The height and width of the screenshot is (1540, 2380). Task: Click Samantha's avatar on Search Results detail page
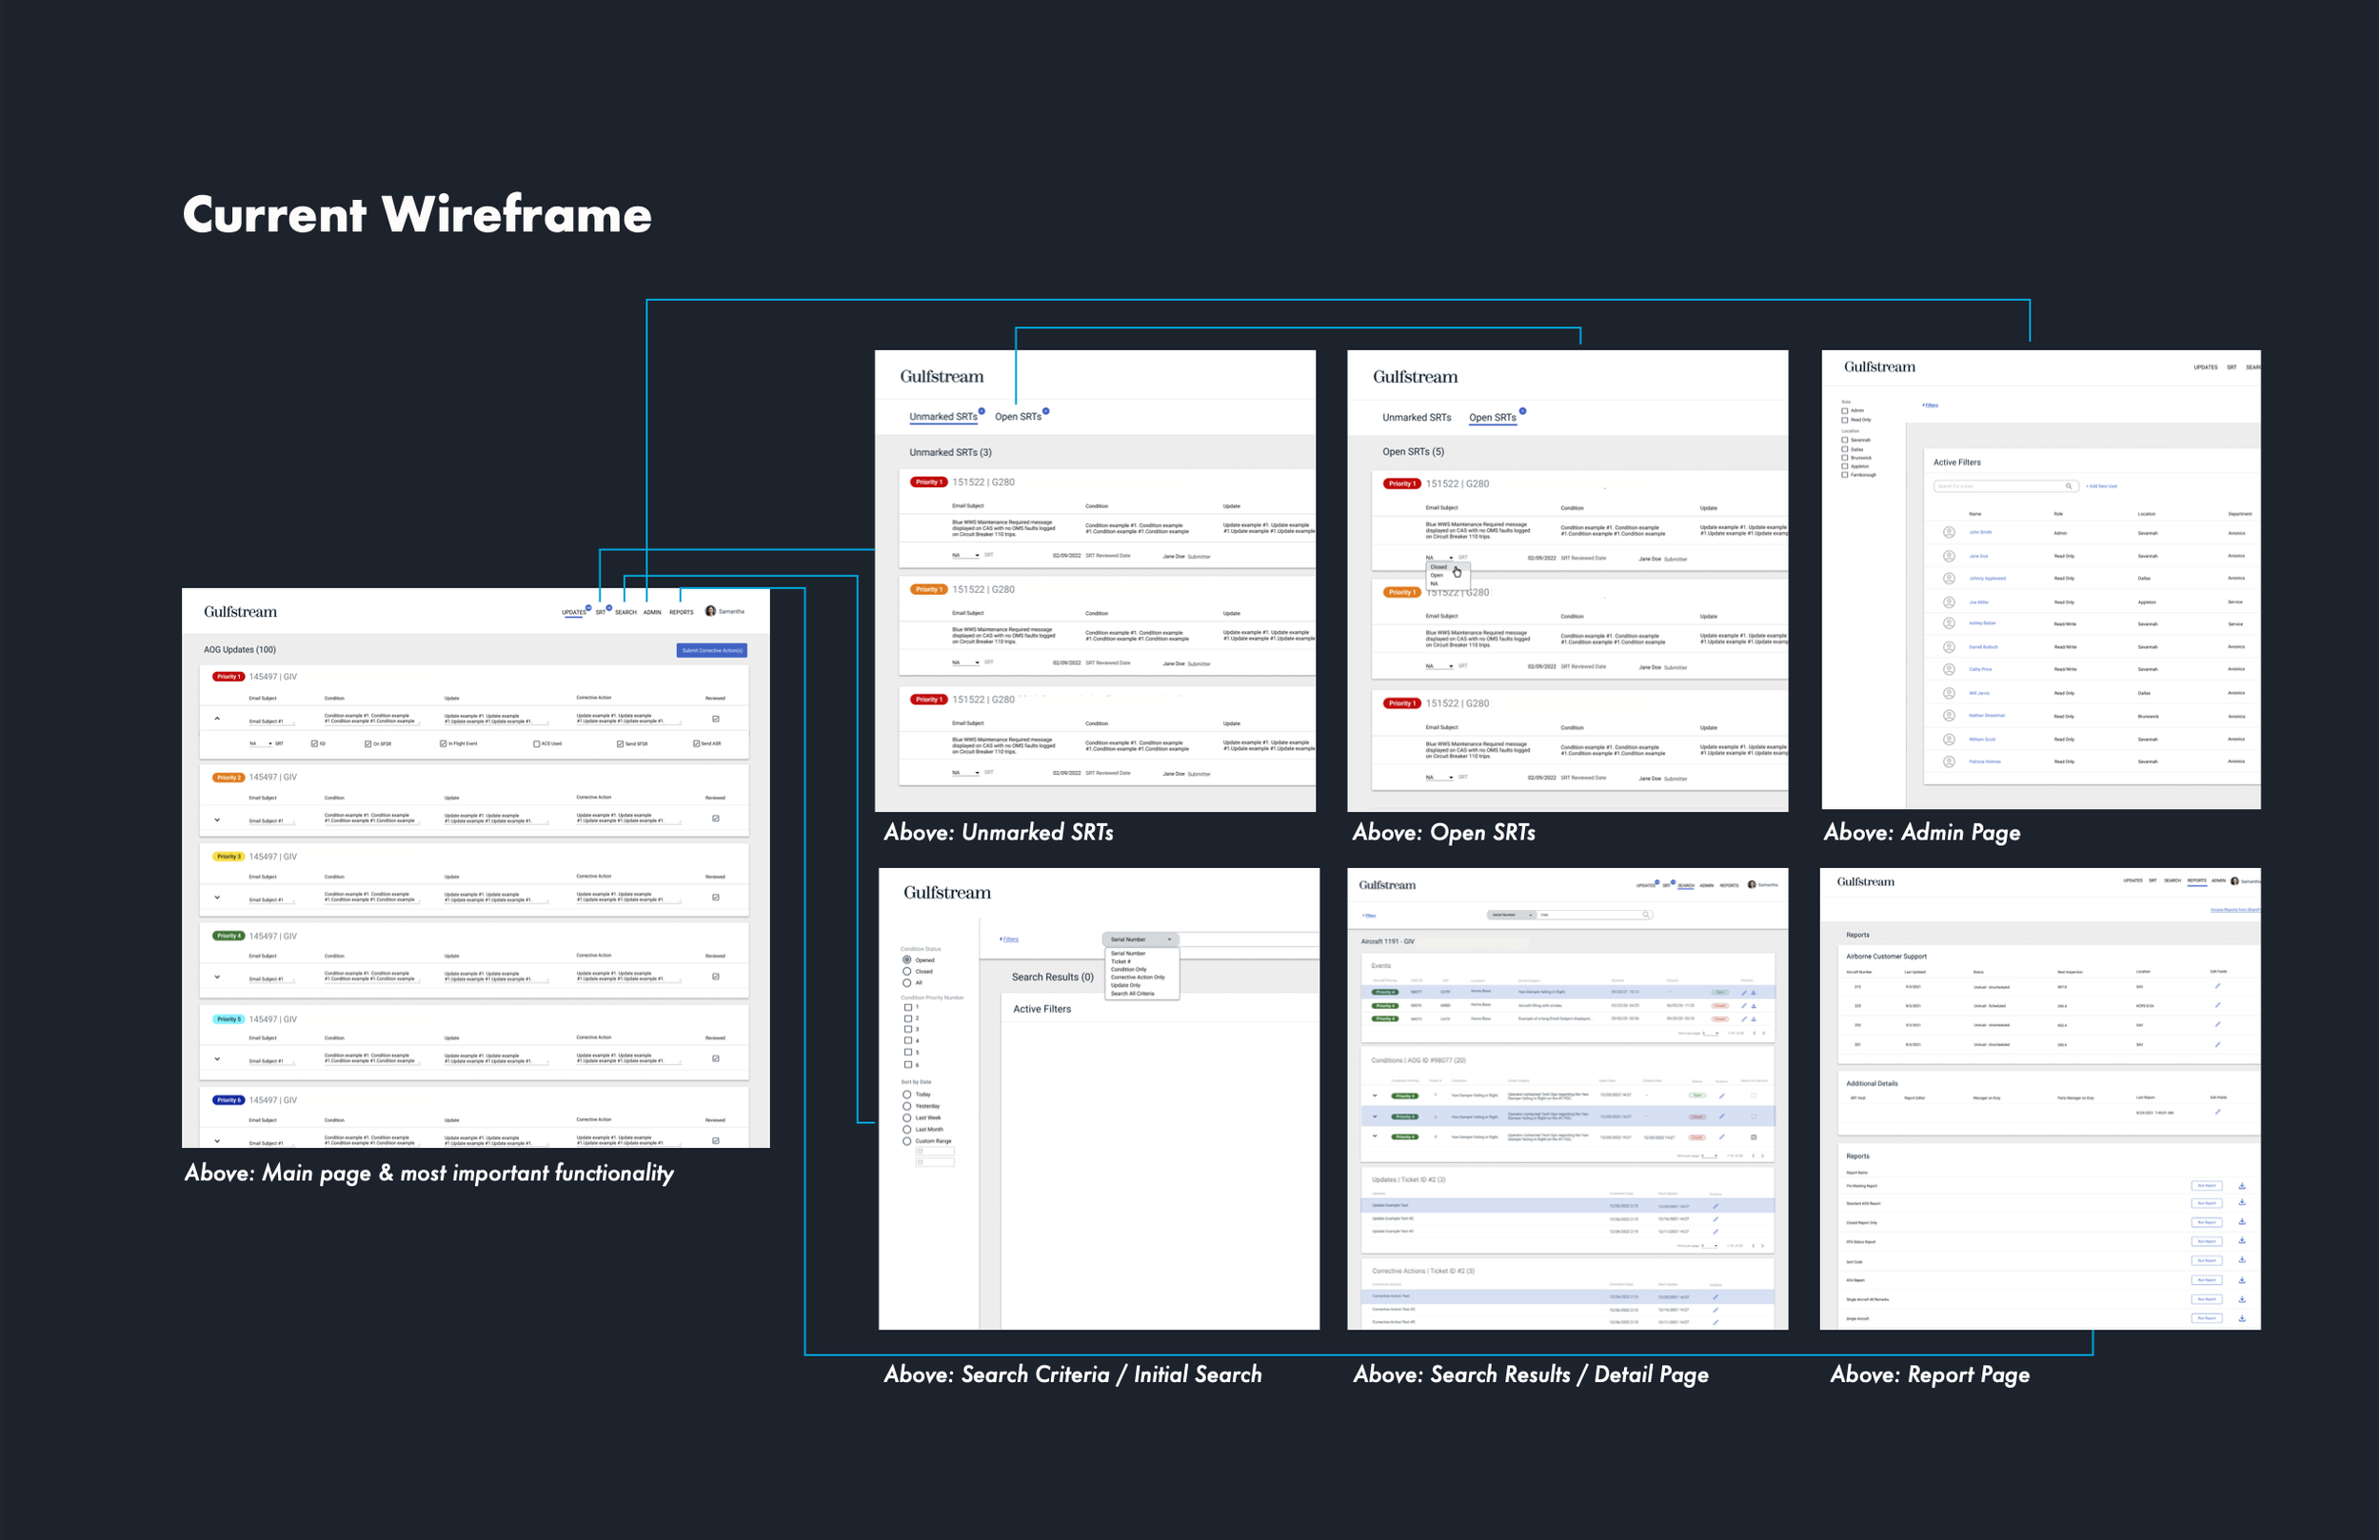1752,884
